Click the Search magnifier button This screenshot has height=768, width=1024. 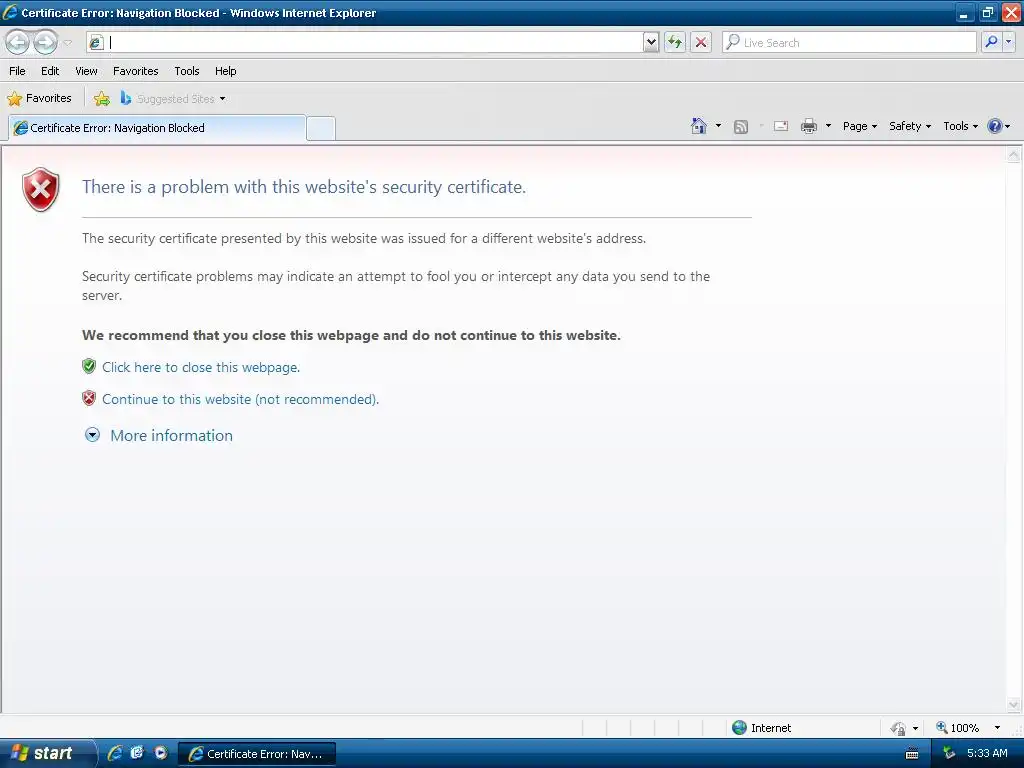pyautogui.click(x=991, y=42)
